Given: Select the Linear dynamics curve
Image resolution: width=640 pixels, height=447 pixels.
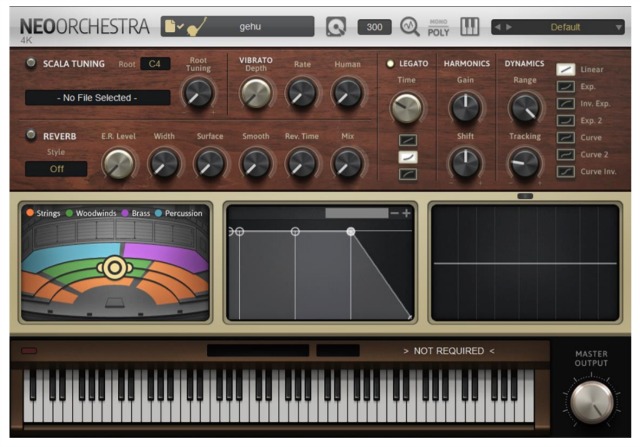Looking at the screenshot, I should (x=566, y=69).
